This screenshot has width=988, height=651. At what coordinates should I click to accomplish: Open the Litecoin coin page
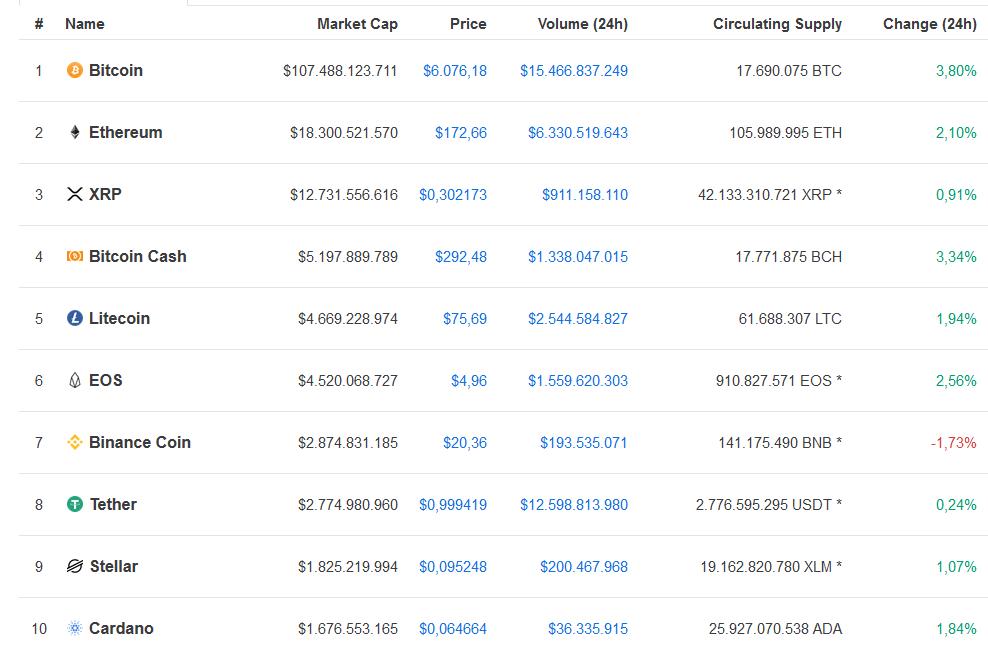tap(119, 318)
